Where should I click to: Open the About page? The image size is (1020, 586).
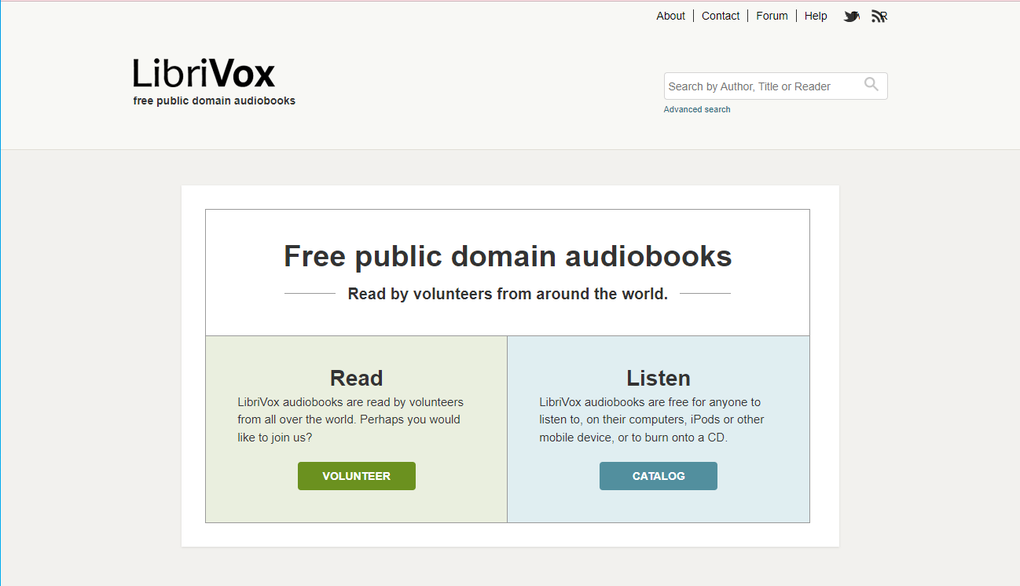coord(670,16)
